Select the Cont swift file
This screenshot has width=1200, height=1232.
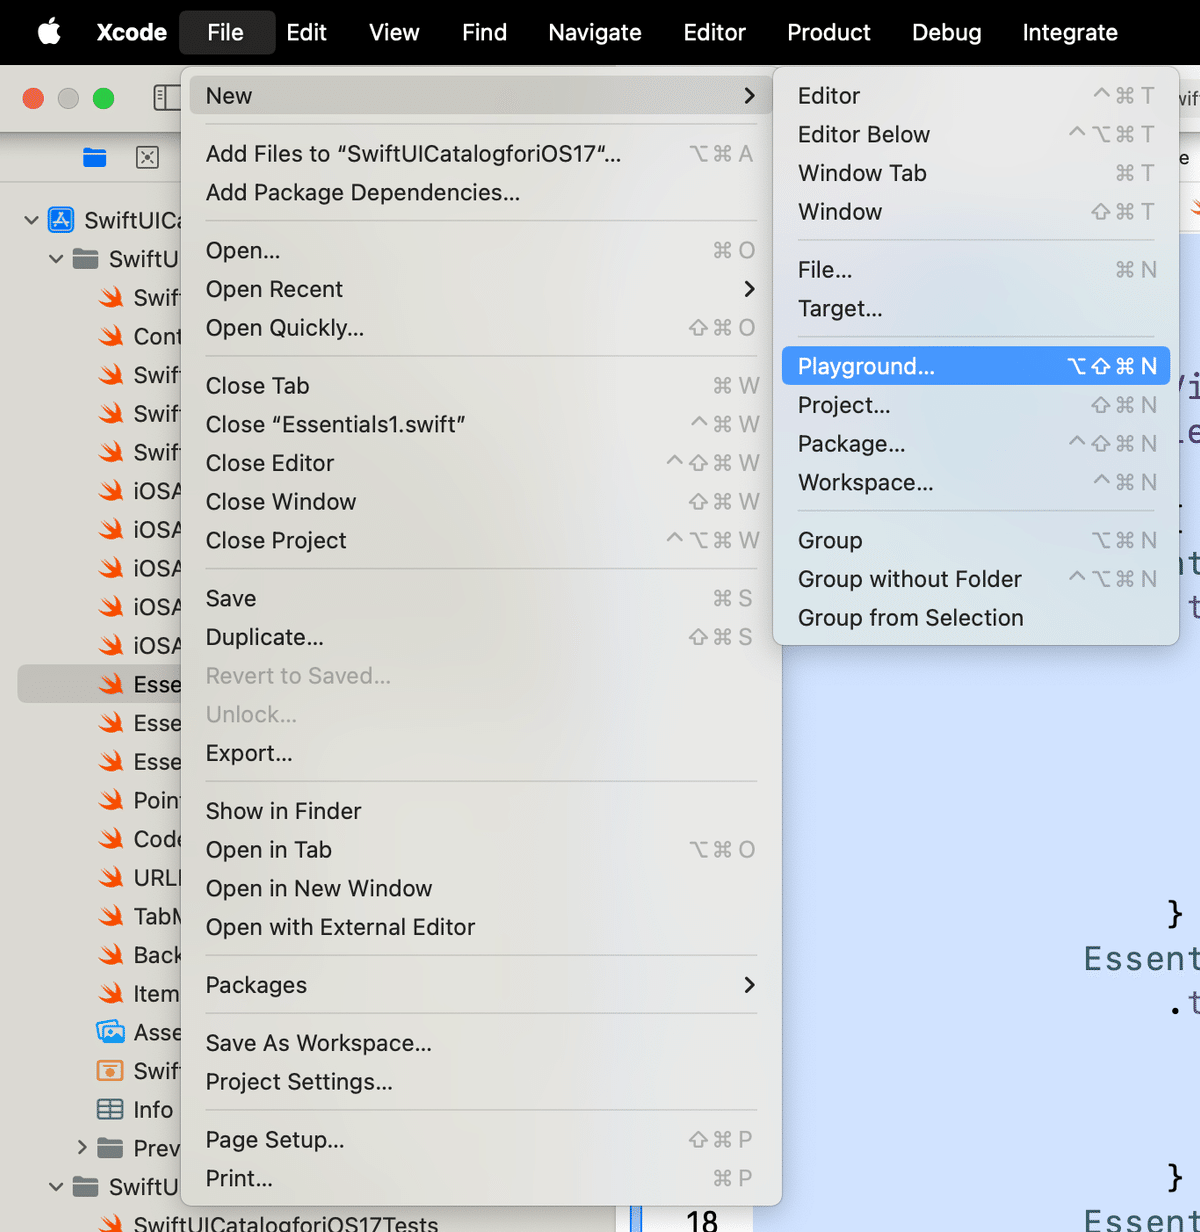[140, 336]
